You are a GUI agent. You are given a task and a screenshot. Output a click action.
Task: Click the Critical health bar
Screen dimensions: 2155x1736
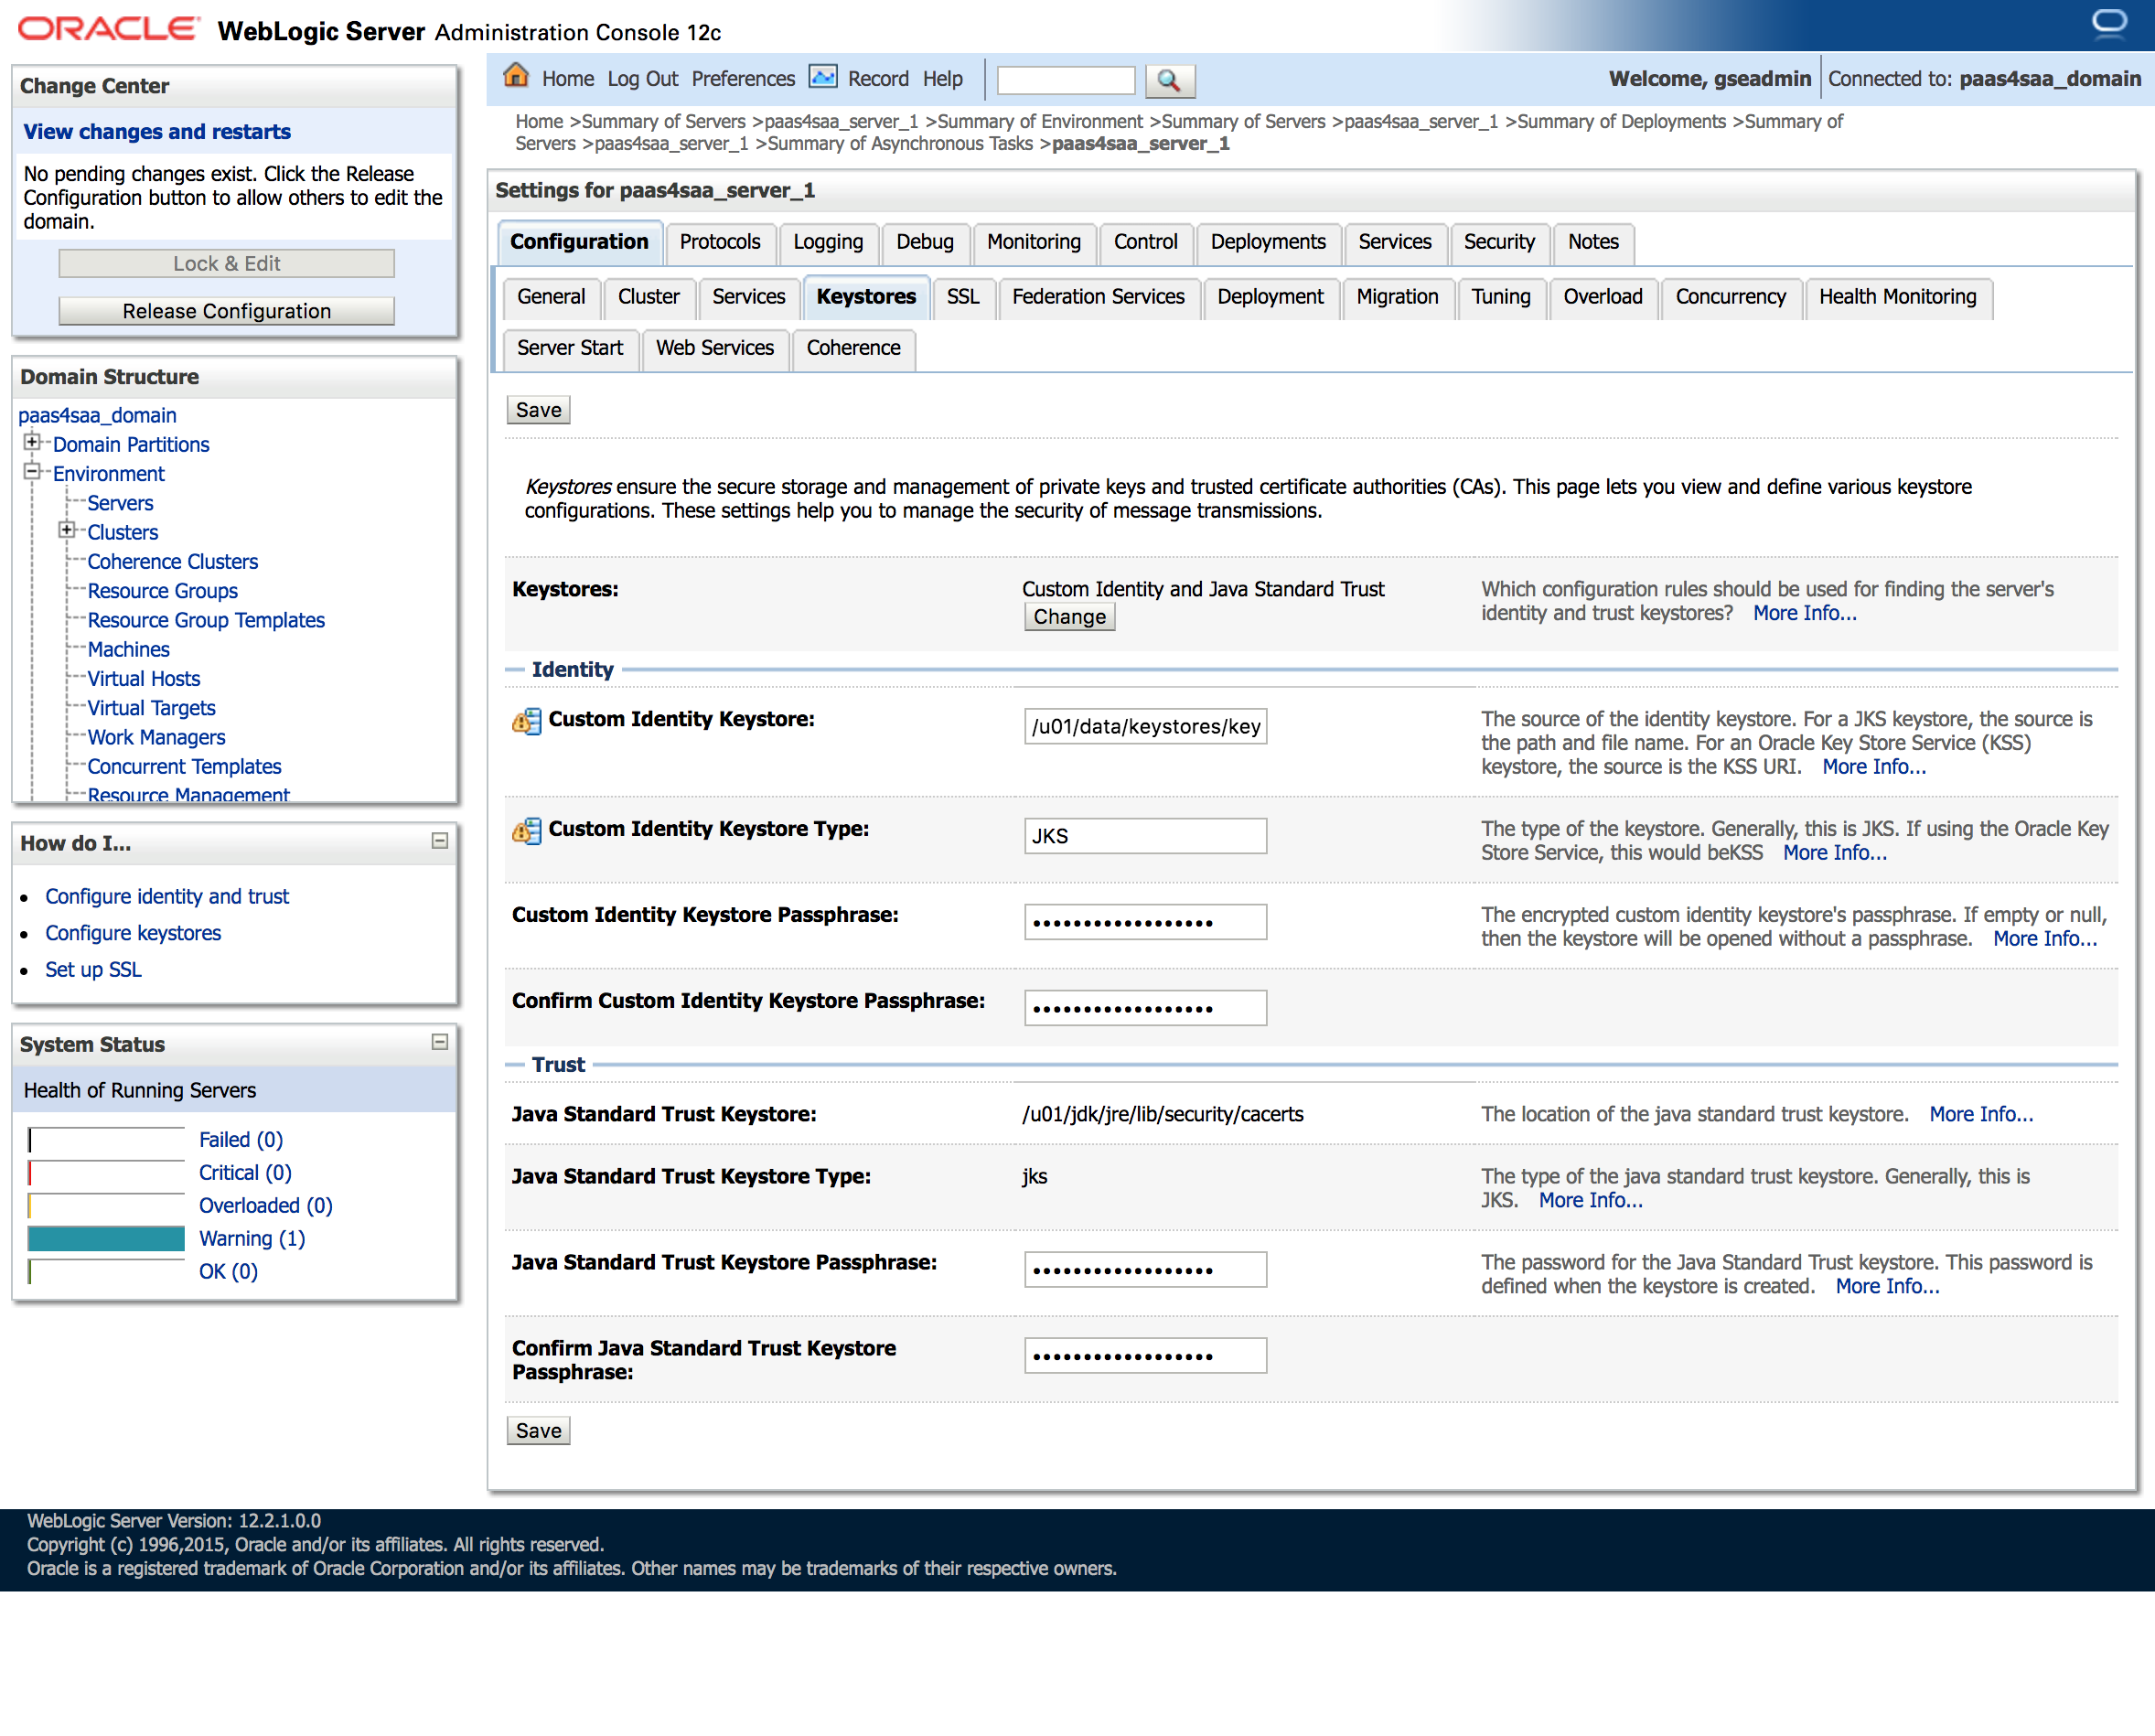[x=106, y=1172]
